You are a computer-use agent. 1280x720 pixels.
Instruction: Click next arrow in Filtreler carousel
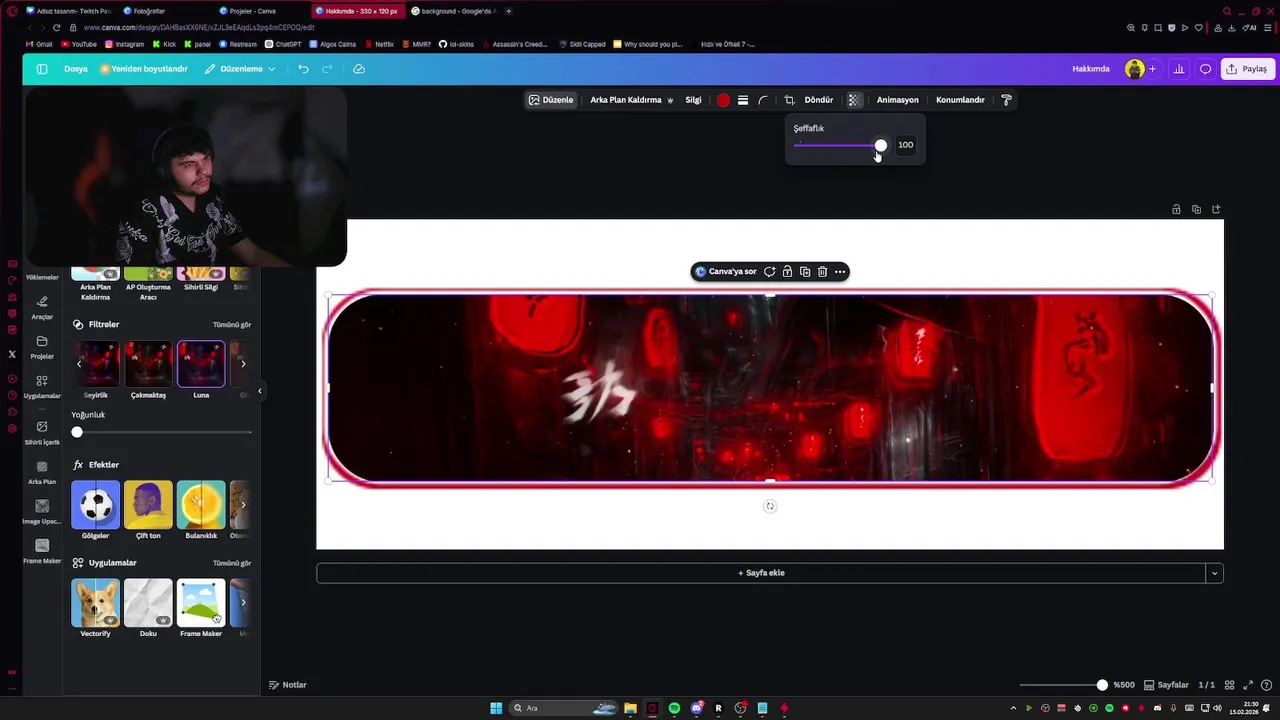pyautogui.click(x=243, y=364)
